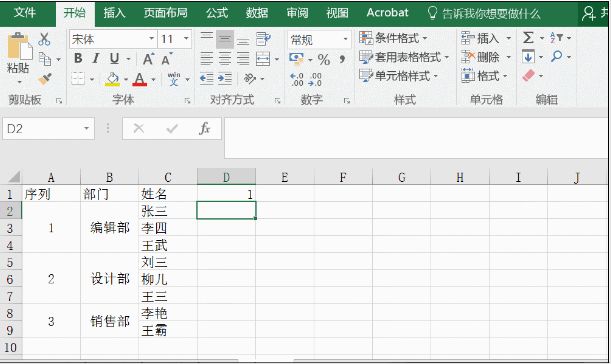Open Find and Select magnifier

tap(556, 57)
